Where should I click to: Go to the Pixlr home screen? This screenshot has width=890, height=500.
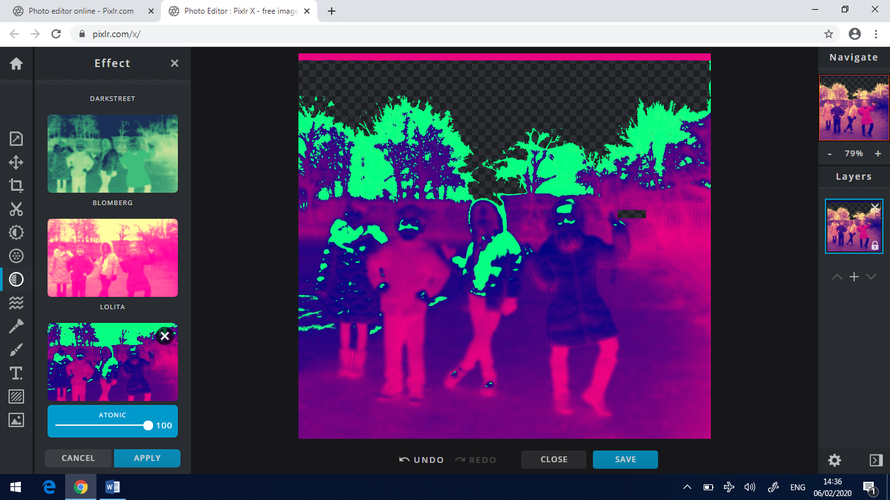click(x=16, y=63)
